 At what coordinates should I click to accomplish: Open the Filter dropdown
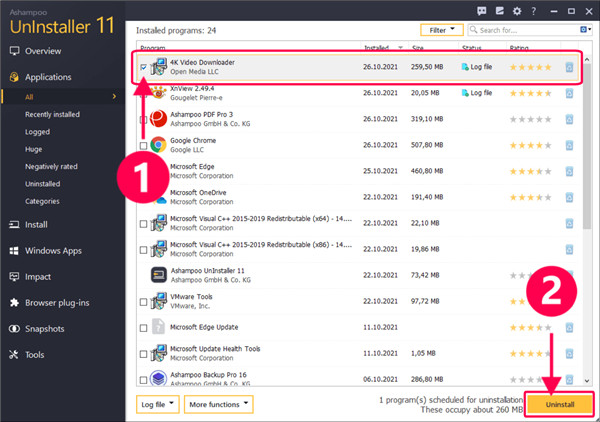[x=442, y=30]
